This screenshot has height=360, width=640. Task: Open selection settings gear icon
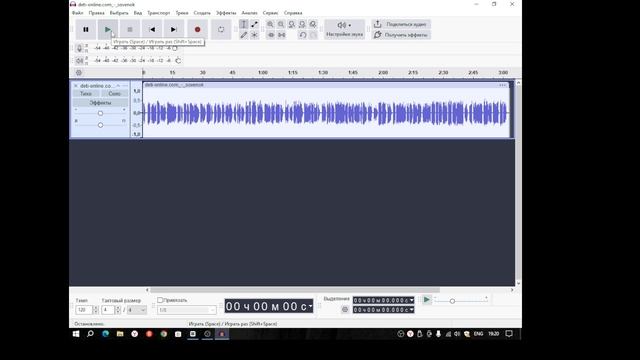345,310
